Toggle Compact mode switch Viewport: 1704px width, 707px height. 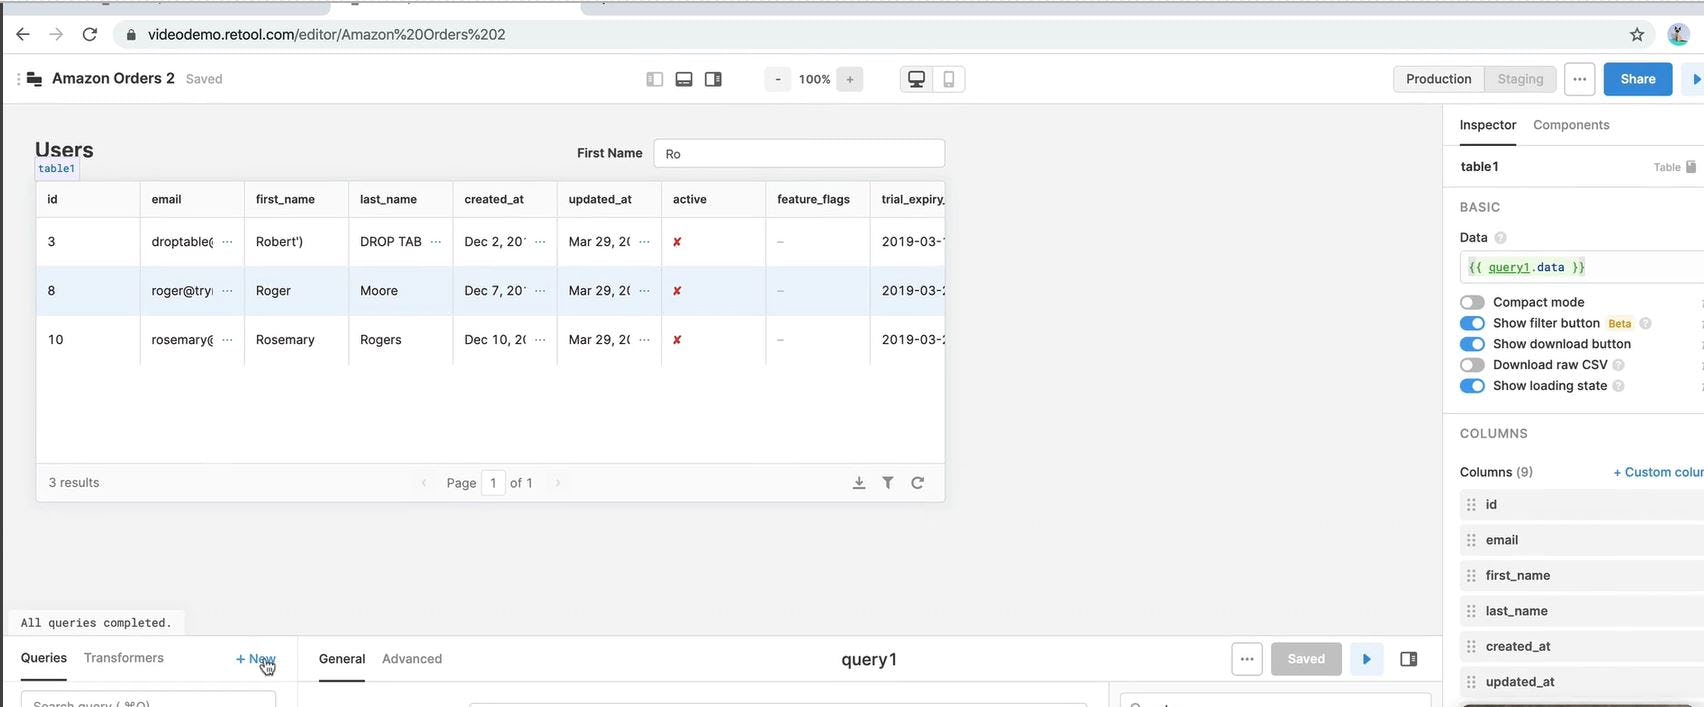tap(1472, 302)
